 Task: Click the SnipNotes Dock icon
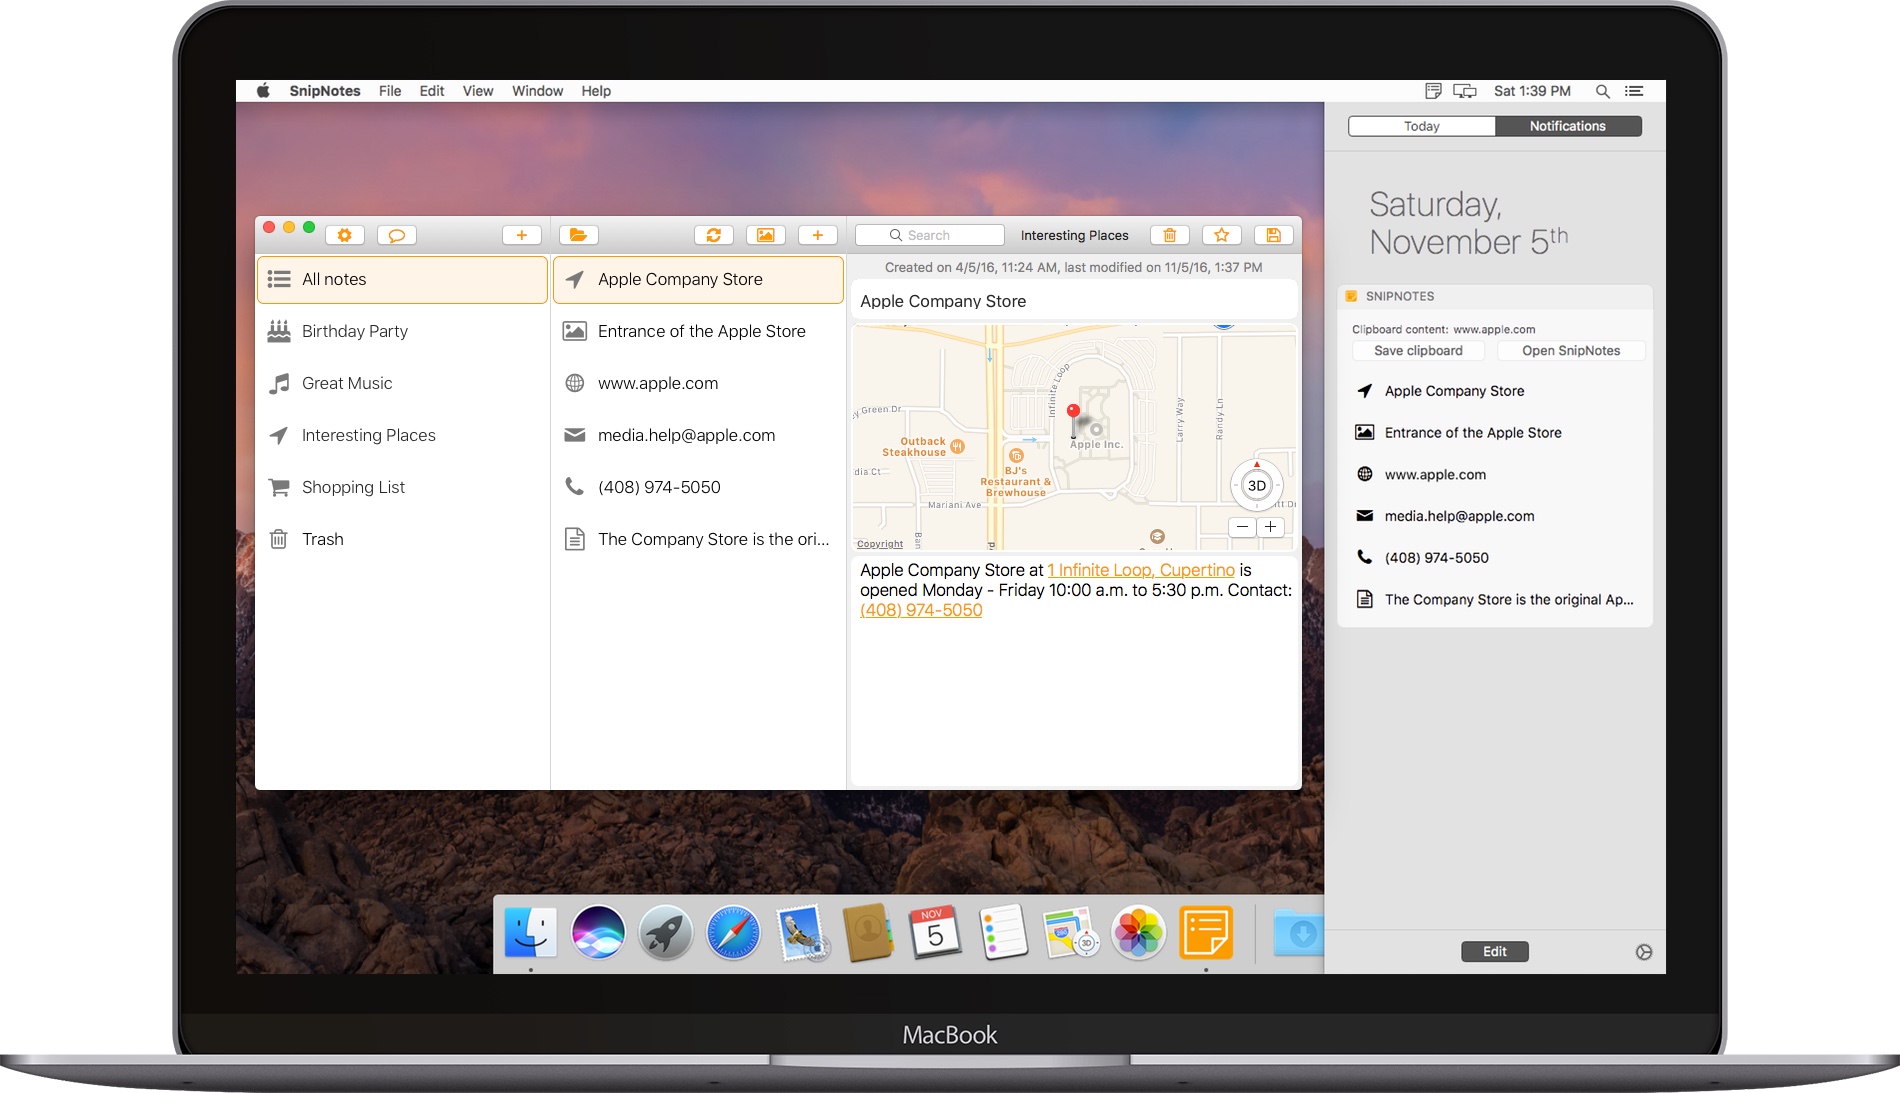point(1206,933)
